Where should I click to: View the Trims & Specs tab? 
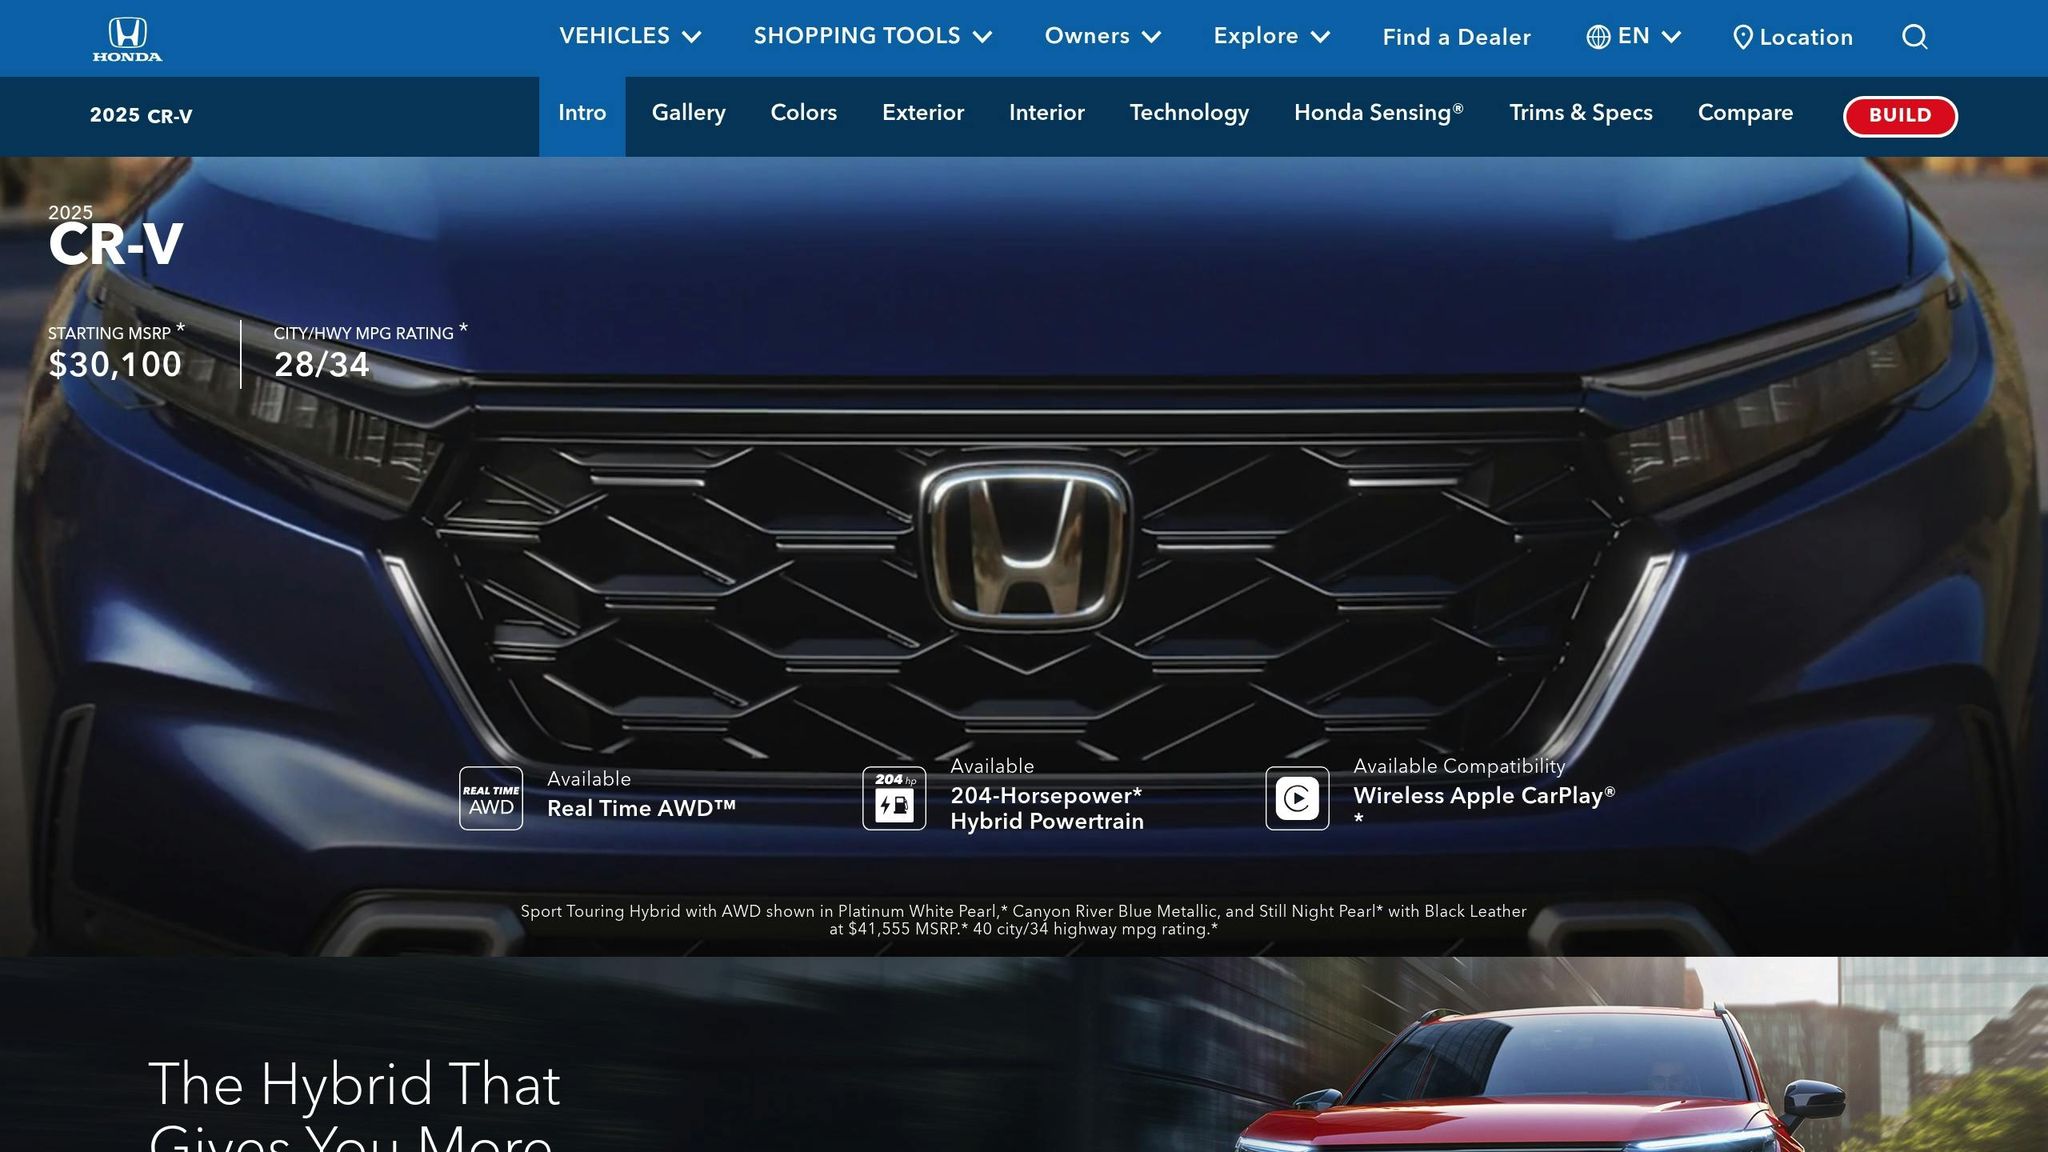[1581, 113]
